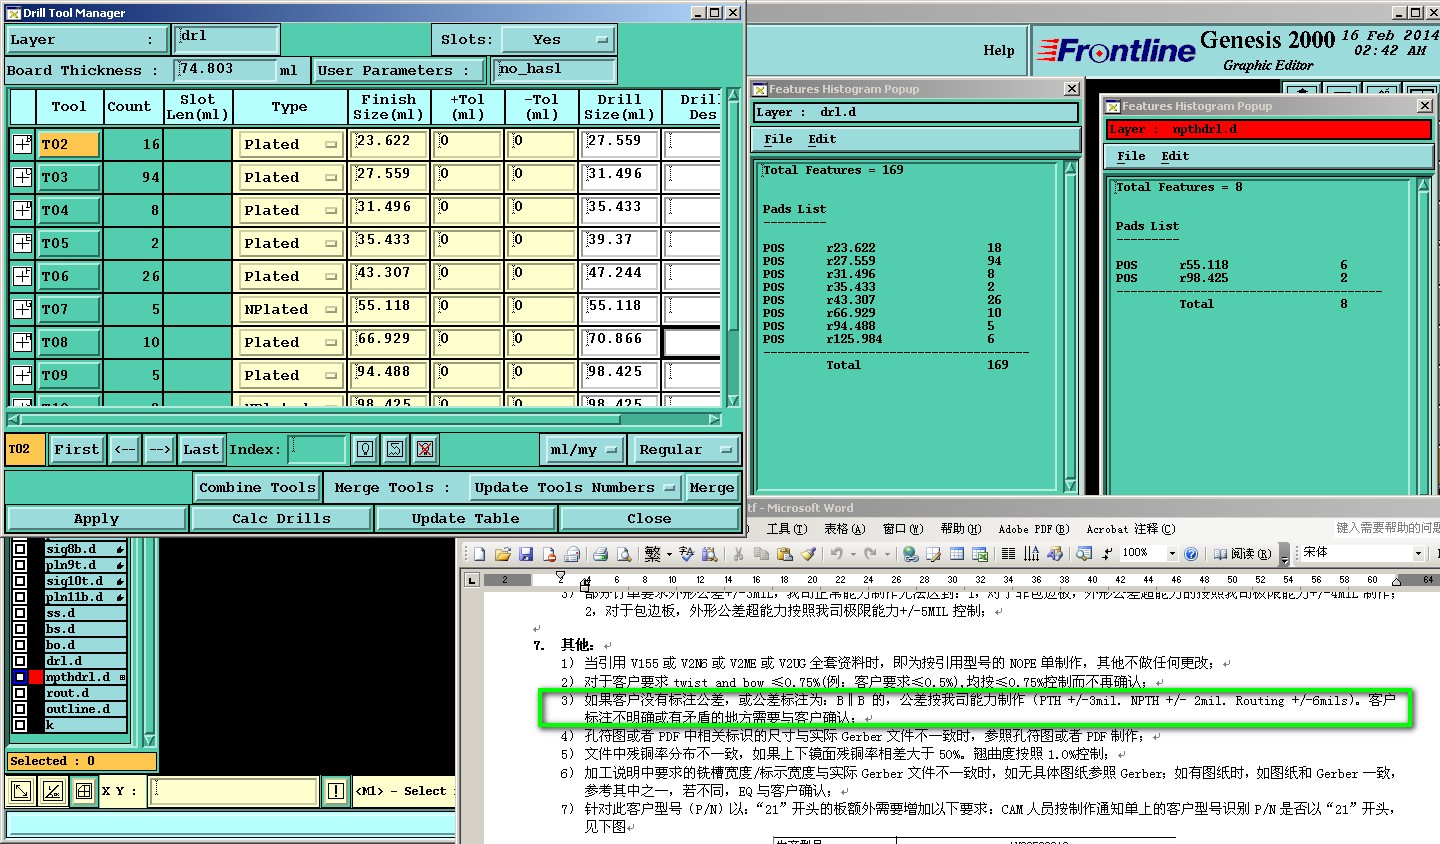This screenshot has width=1440, height=844.
Task: Click the Insert Hyperlink globe icon in Word
Action: [910, 554]
